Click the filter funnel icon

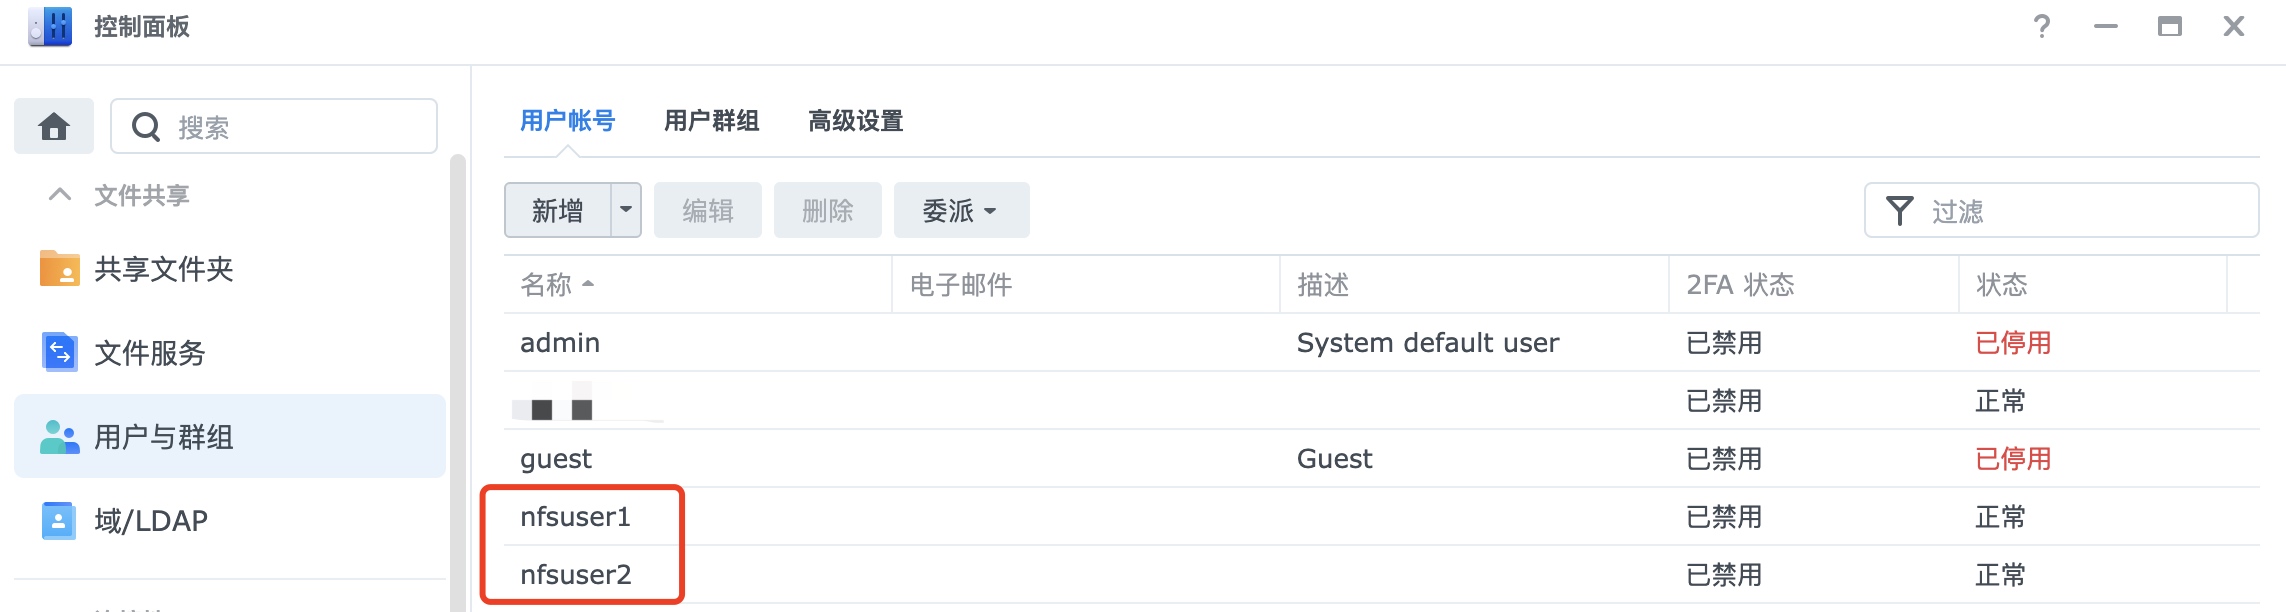(x=1899, y=211)
